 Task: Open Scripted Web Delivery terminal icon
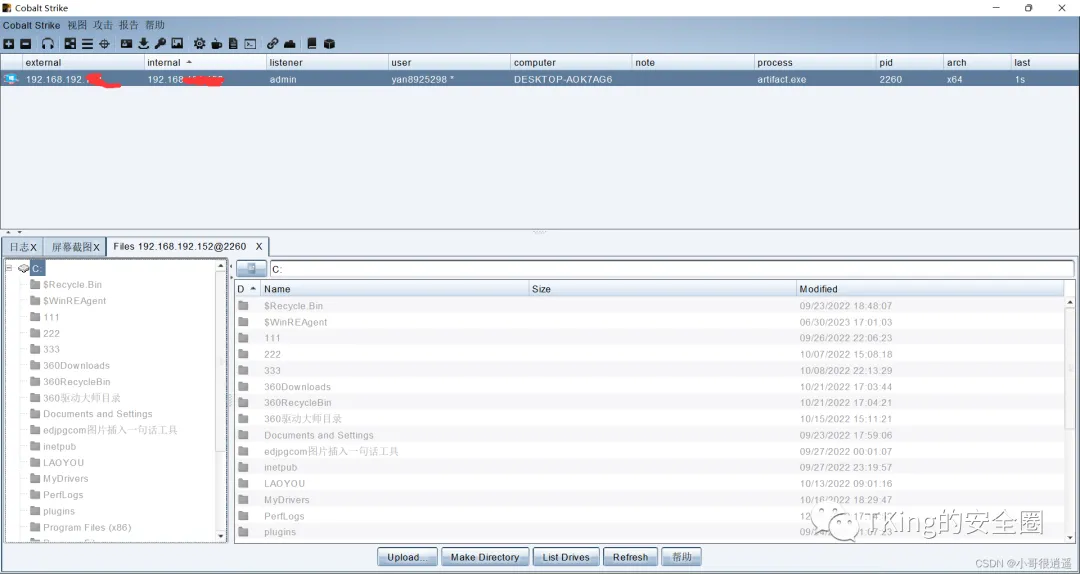click(250, 43)
